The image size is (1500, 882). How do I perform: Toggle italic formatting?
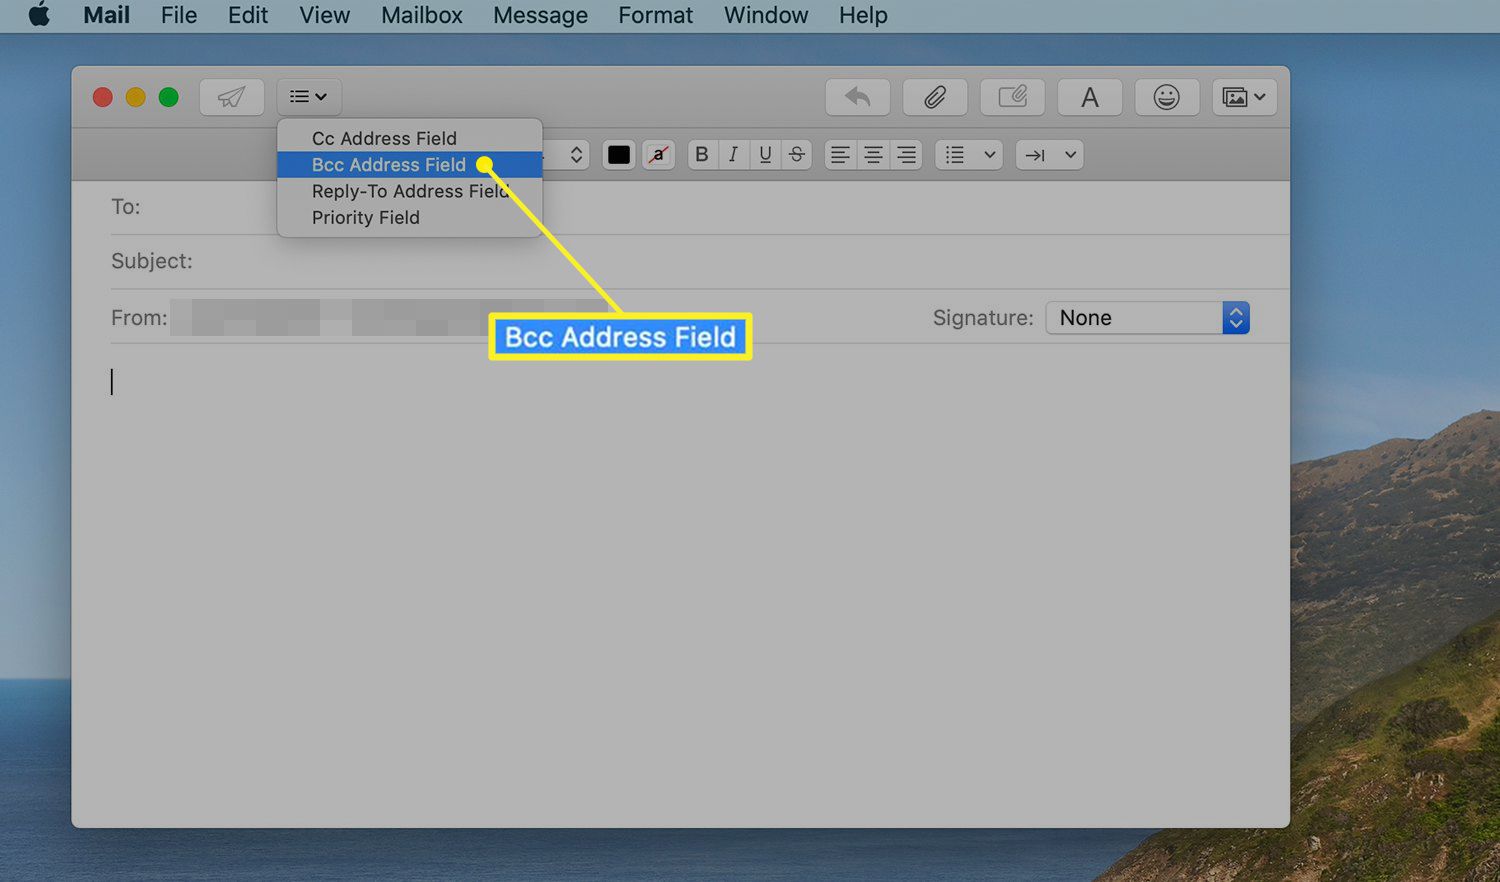click(733, 155)
